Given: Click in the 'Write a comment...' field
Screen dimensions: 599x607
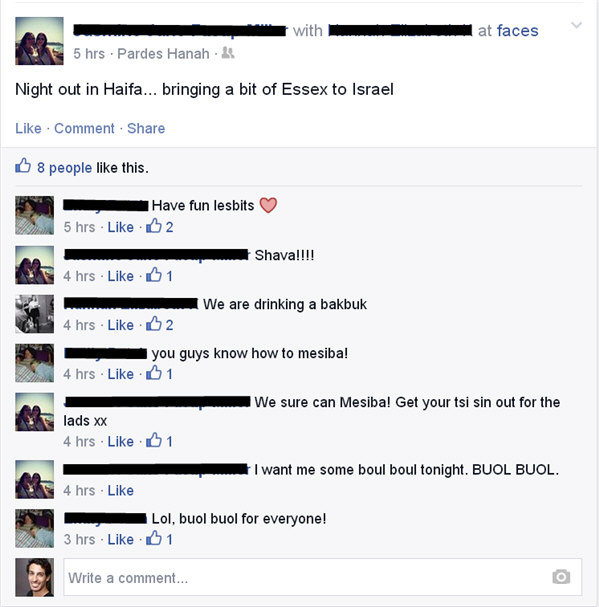Looking at the screenshot, I should pos(323,577).
